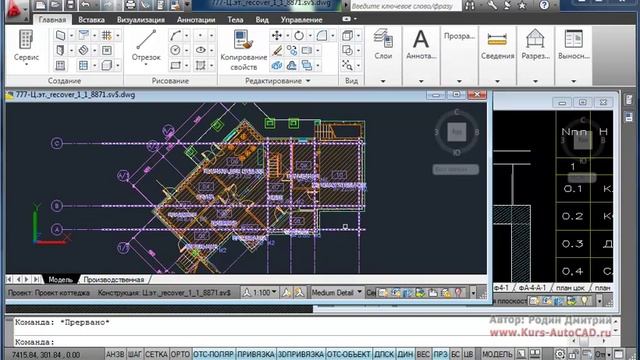Select the circle tool in Рисование
The height and width of the screenshot is (360, 640).
coord(176,51)
